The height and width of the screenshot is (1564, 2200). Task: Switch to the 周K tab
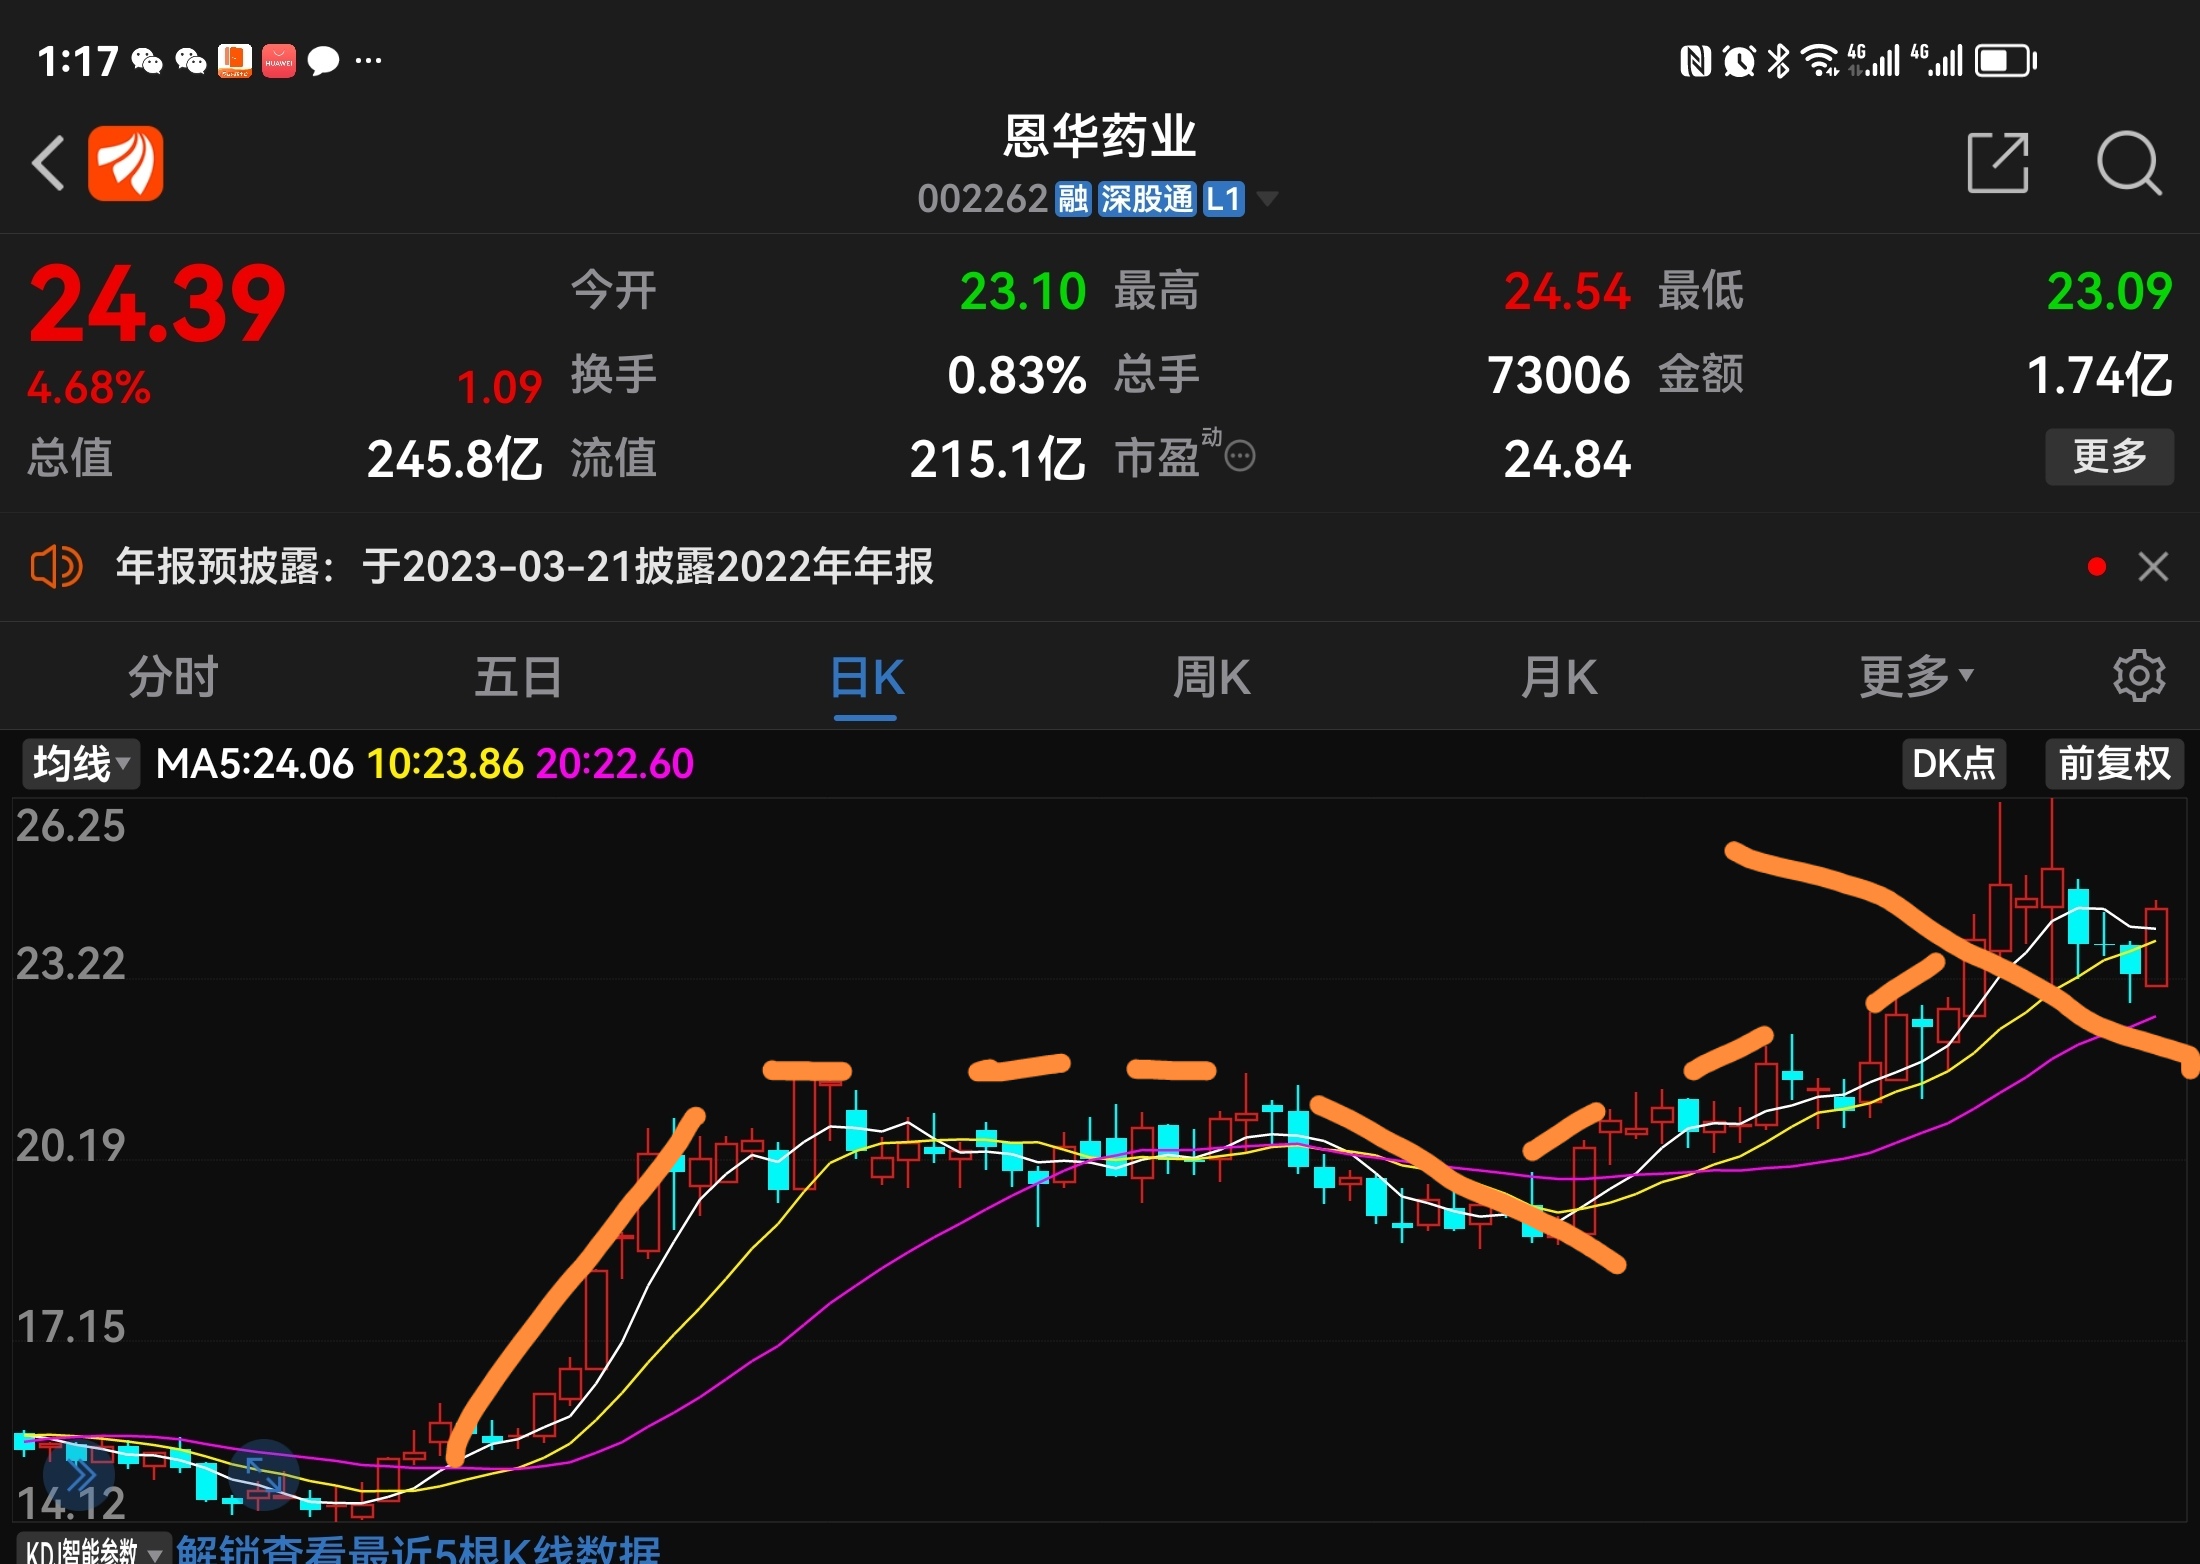[x=1212, y=677]
